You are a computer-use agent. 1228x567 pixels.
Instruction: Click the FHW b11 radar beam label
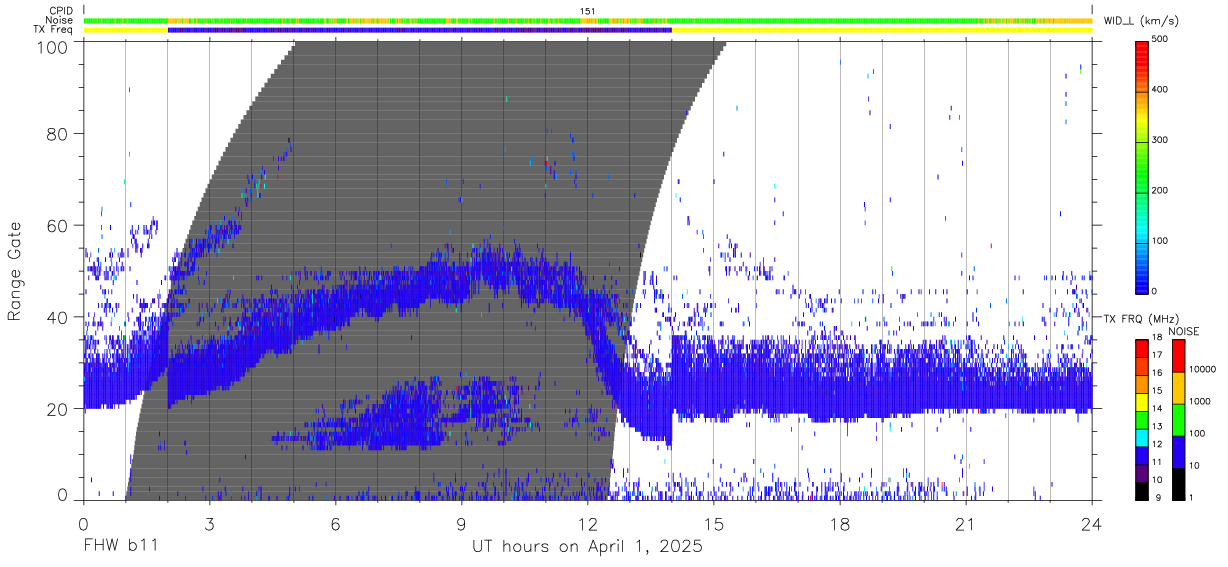pyautogui.click(x=120, y=547)
